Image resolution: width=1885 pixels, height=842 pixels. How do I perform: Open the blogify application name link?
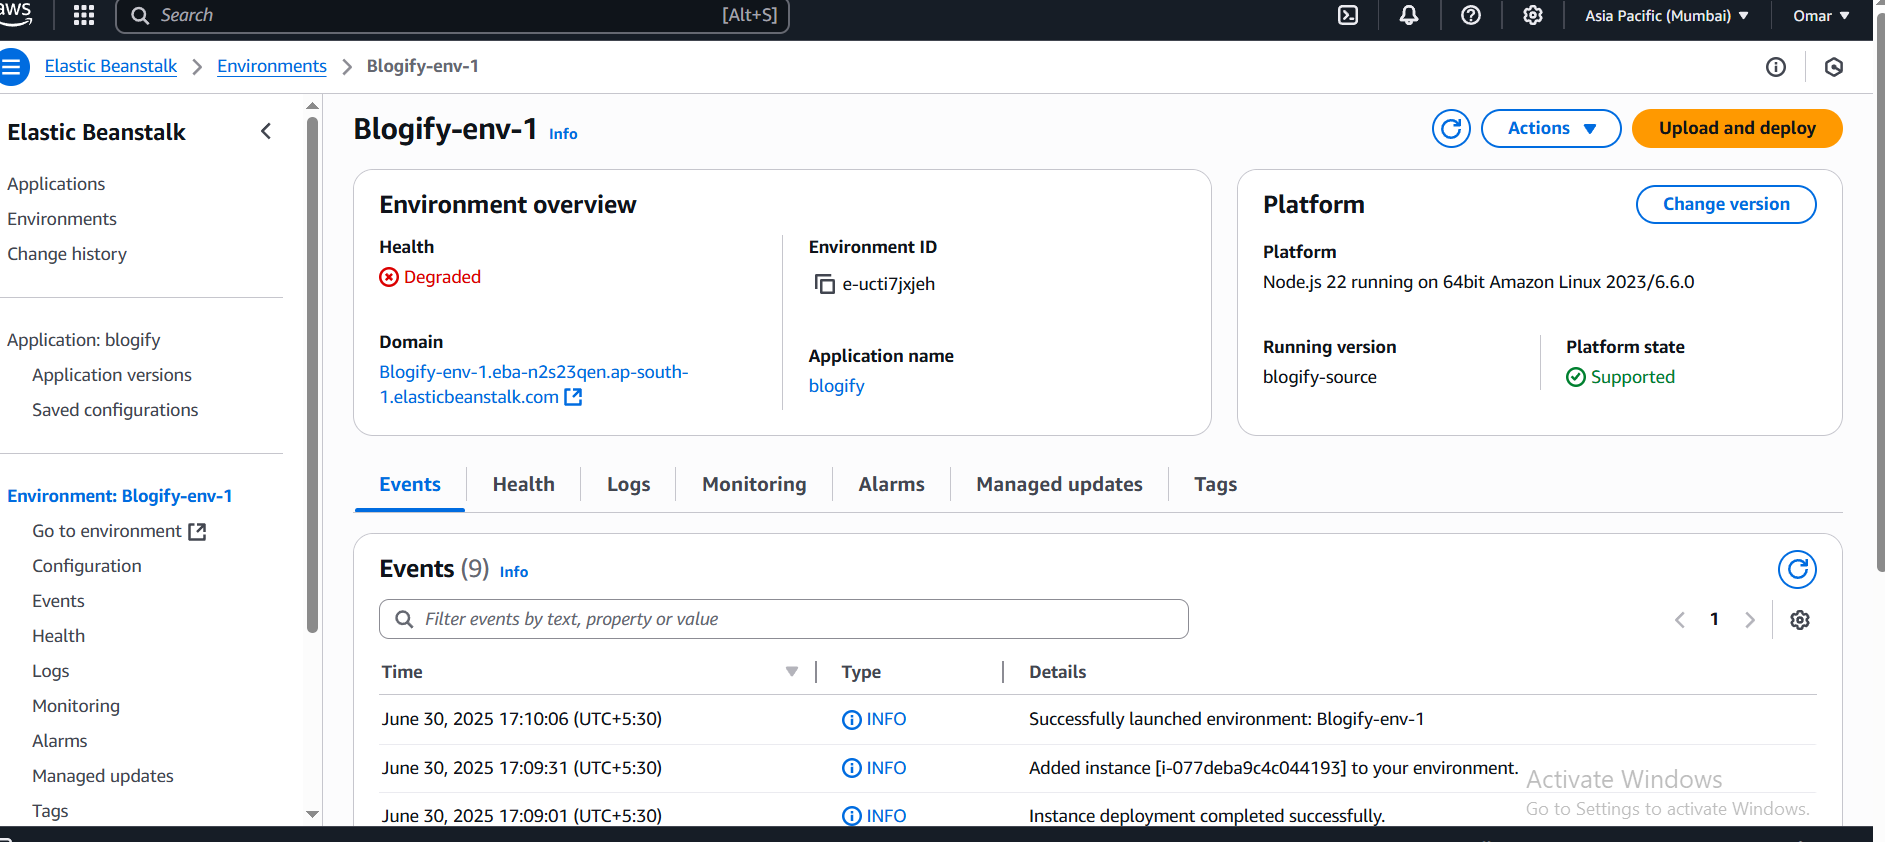pos(836,386)
